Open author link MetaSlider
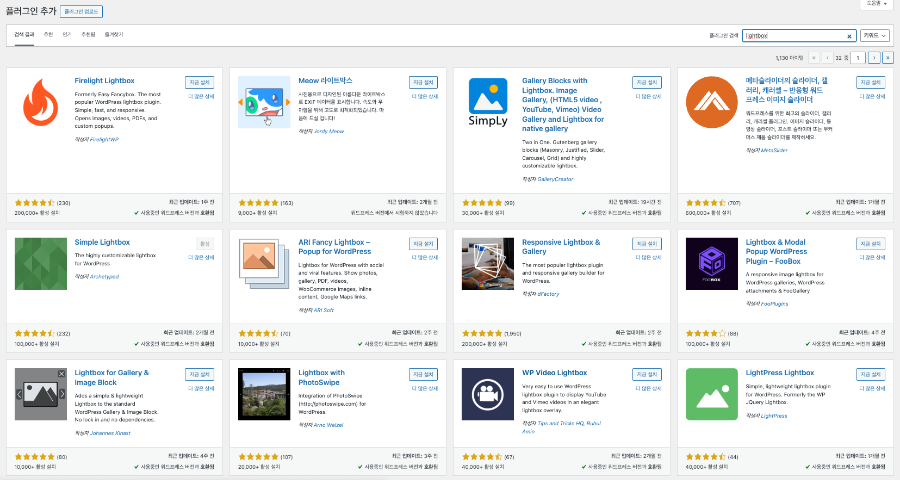 click(774, 150)
